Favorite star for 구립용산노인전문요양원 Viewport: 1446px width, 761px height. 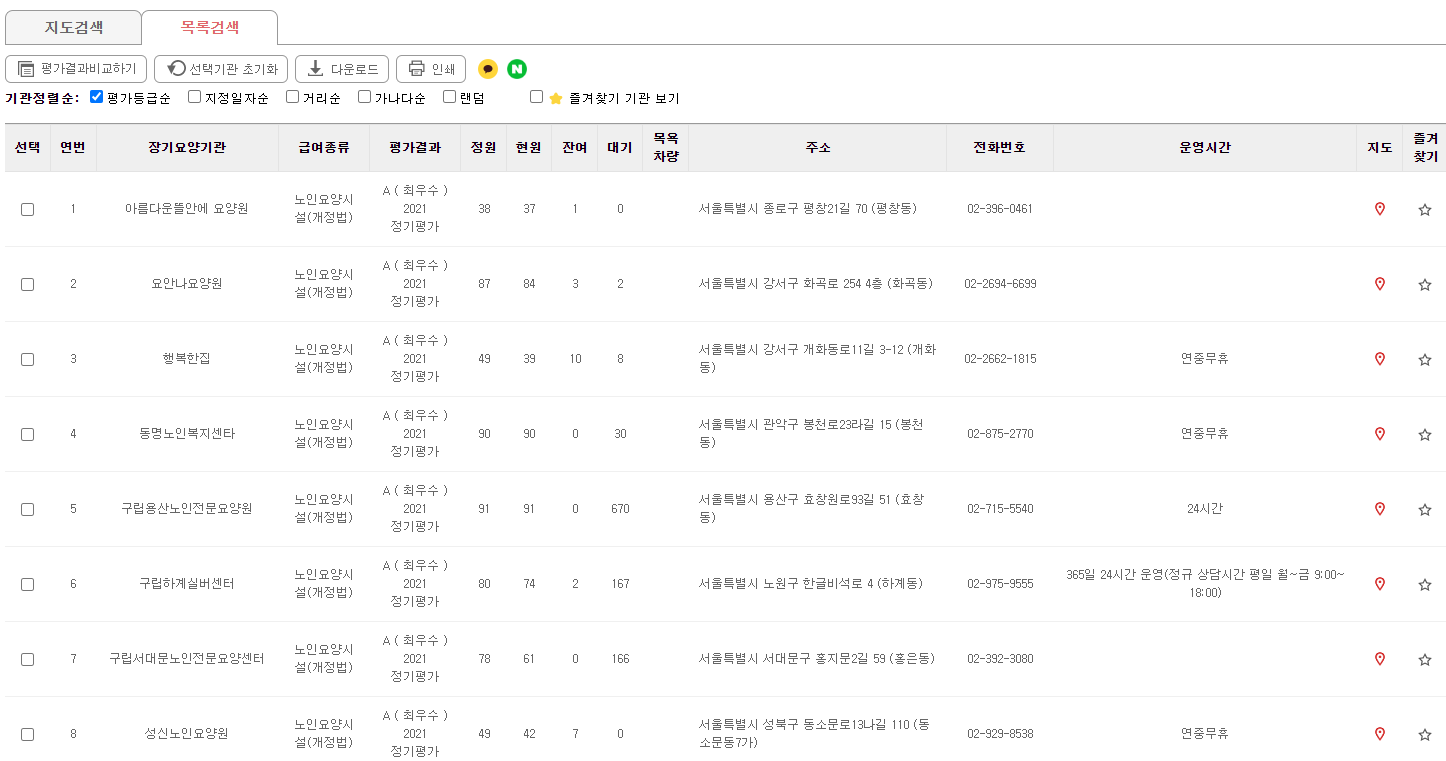[x=1425, y=510]
